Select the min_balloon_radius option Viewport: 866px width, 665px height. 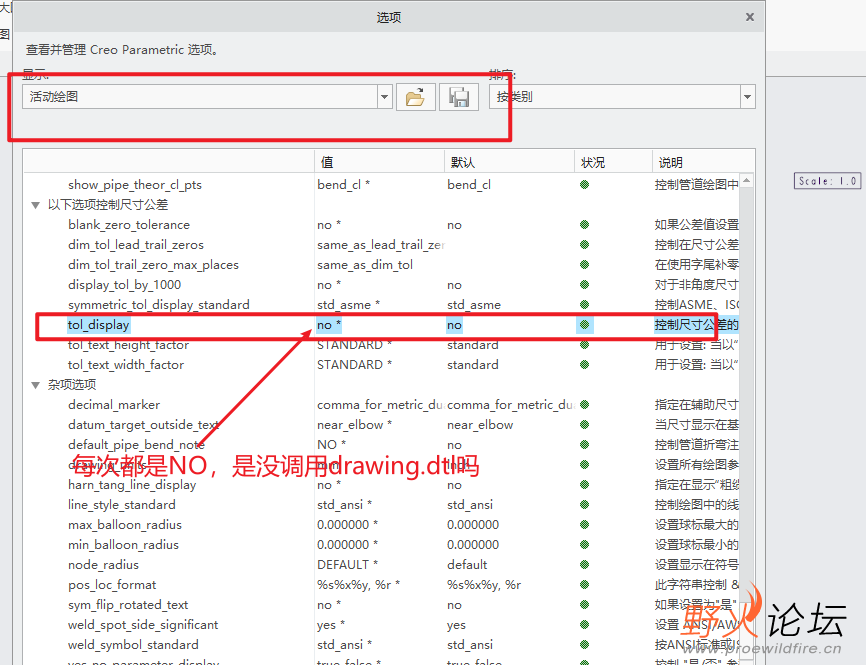123,545
